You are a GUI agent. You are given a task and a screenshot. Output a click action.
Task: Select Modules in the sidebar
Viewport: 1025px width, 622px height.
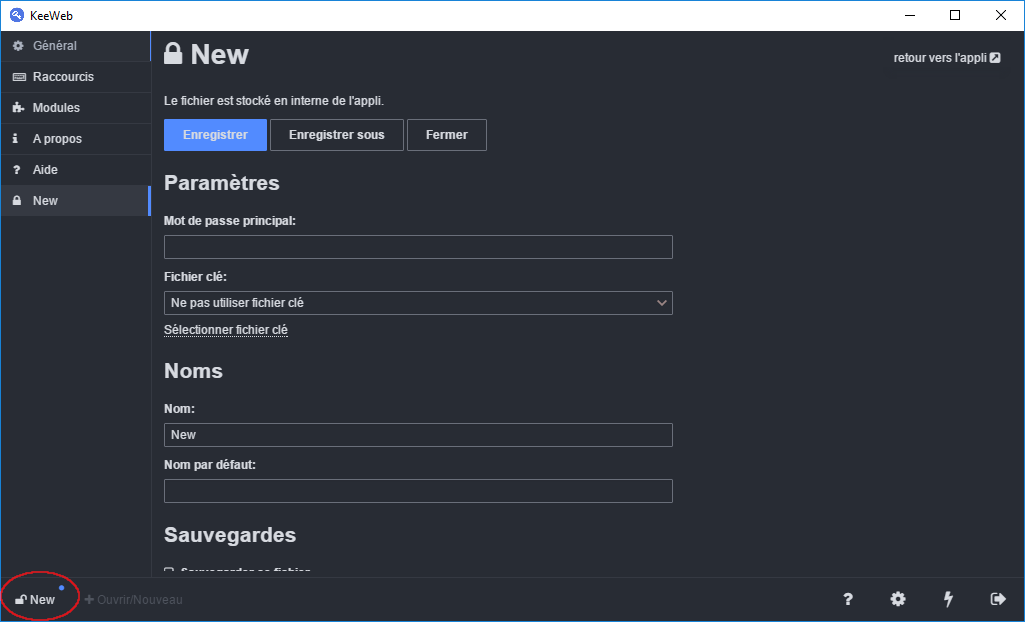(56, 108)
